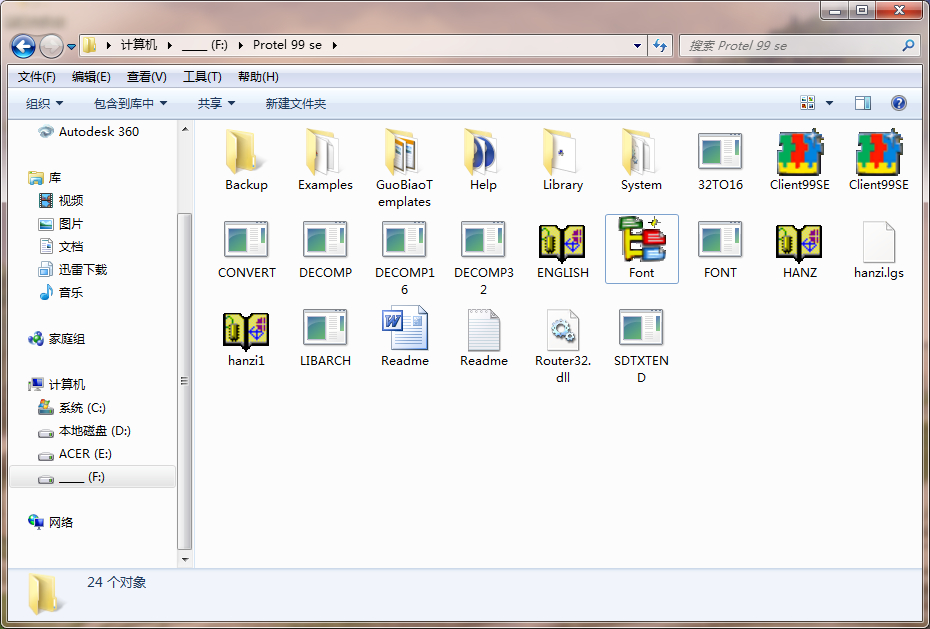
Task: Open the 查看(V) menu
Action: (146, 77)
